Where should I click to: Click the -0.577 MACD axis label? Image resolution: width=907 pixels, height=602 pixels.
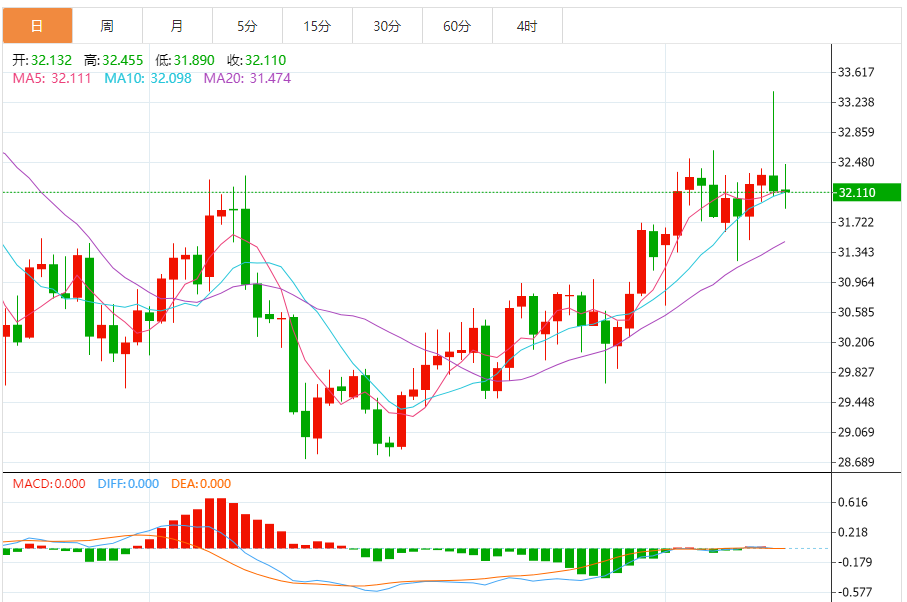point(853,592)
